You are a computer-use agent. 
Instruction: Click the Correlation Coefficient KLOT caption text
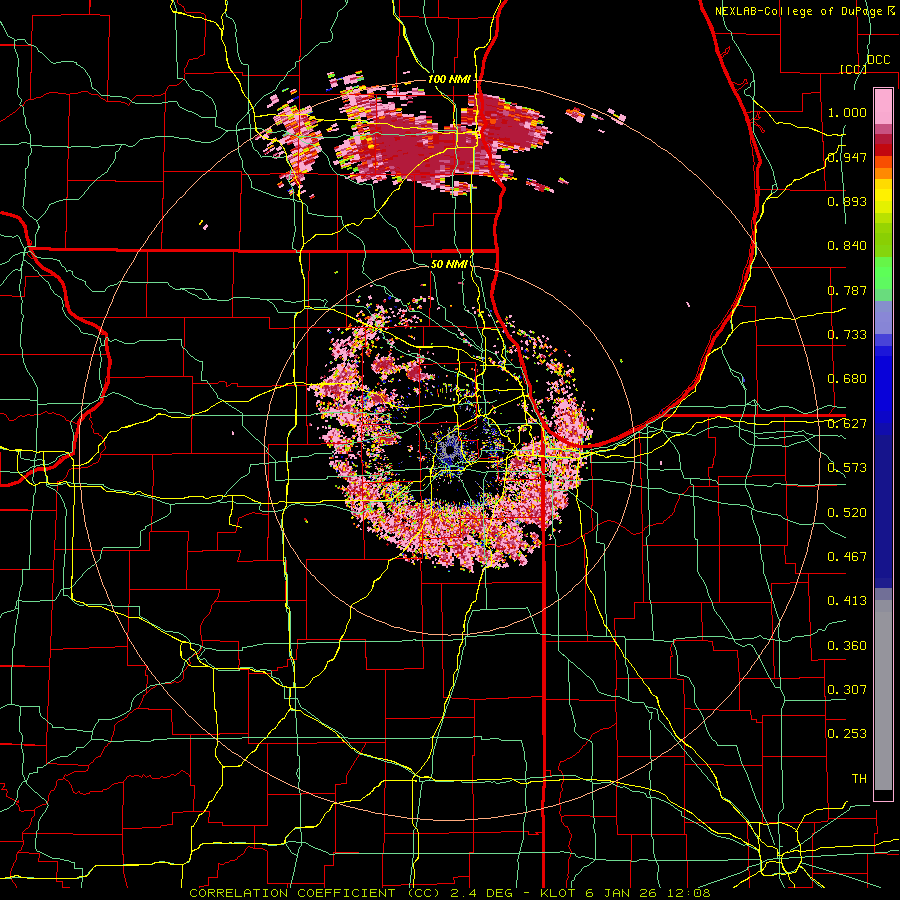pos(450,893)
